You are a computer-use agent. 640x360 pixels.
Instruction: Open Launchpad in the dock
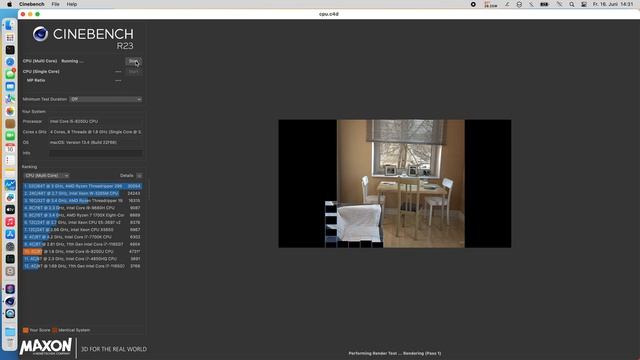pos(10,38)
